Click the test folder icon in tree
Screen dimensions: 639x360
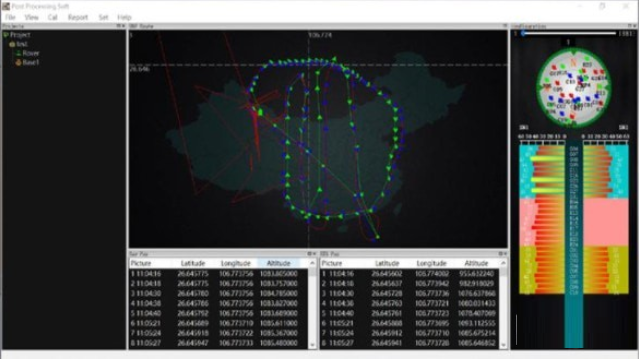12,44
